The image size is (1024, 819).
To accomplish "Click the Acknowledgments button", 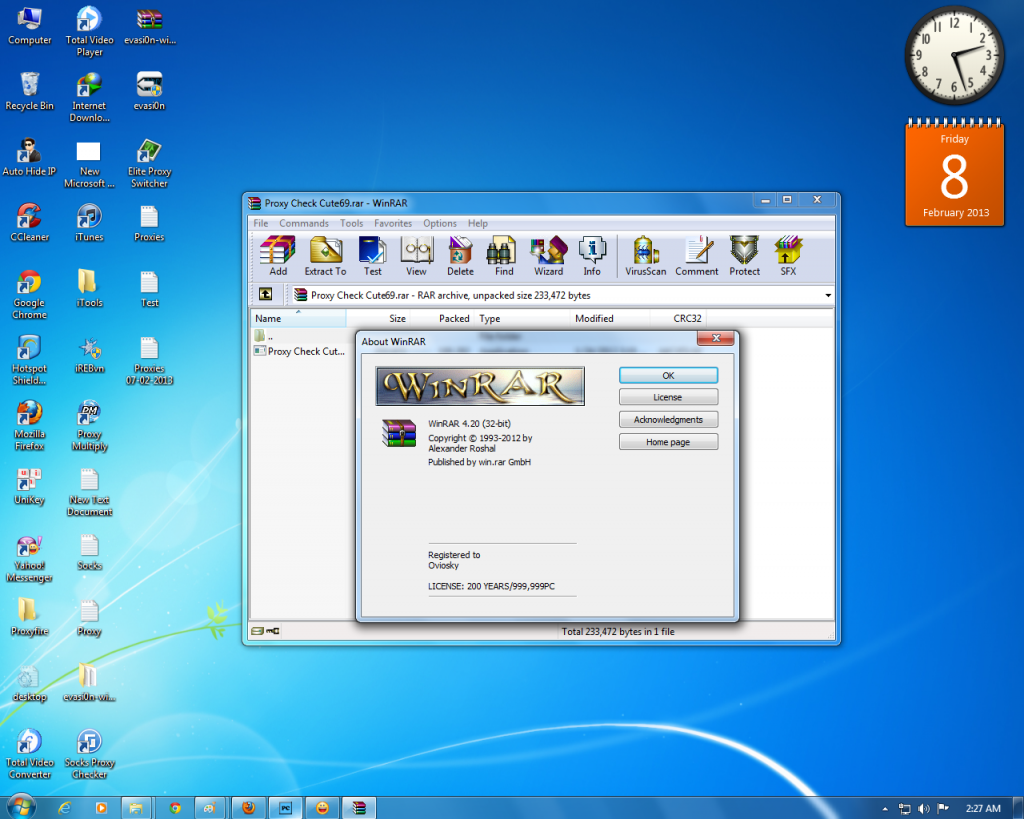I will (668, 419).
